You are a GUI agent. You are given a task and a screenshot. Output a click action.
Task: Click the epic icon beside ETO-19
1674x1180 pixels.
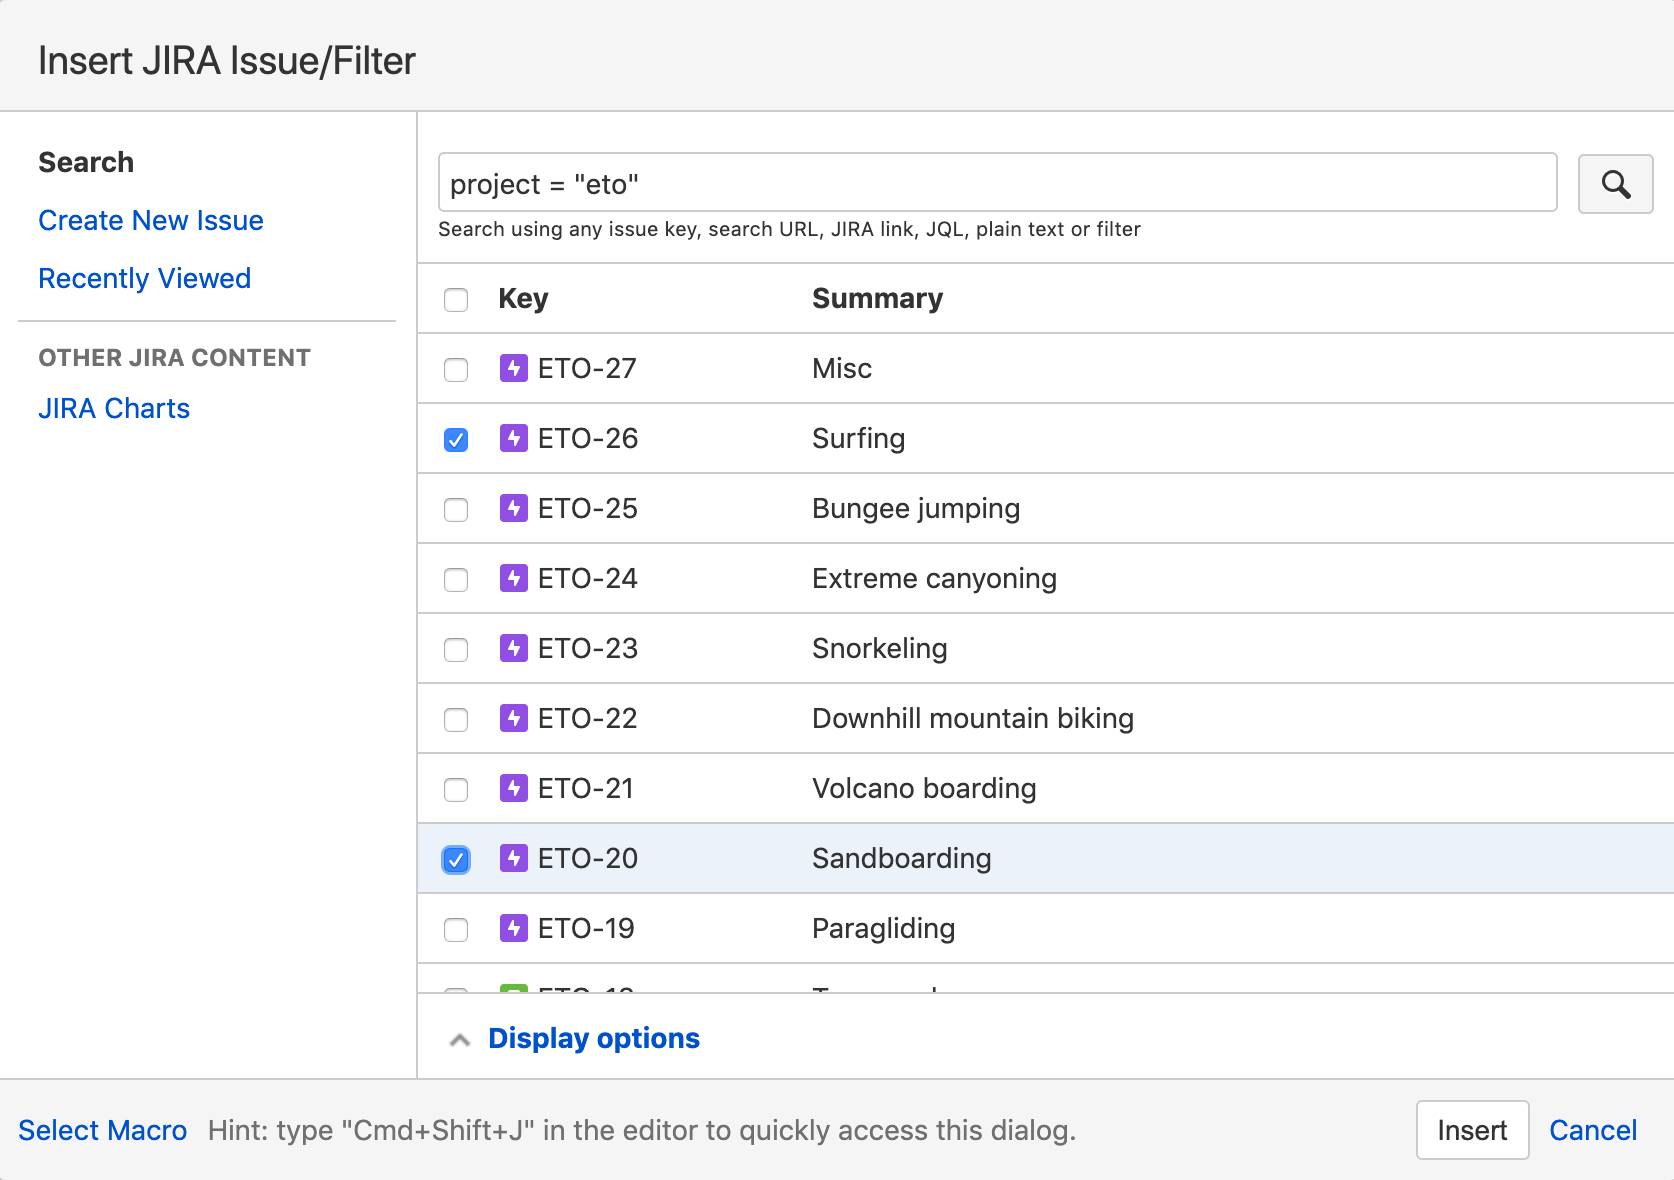(x=514, y=928)
